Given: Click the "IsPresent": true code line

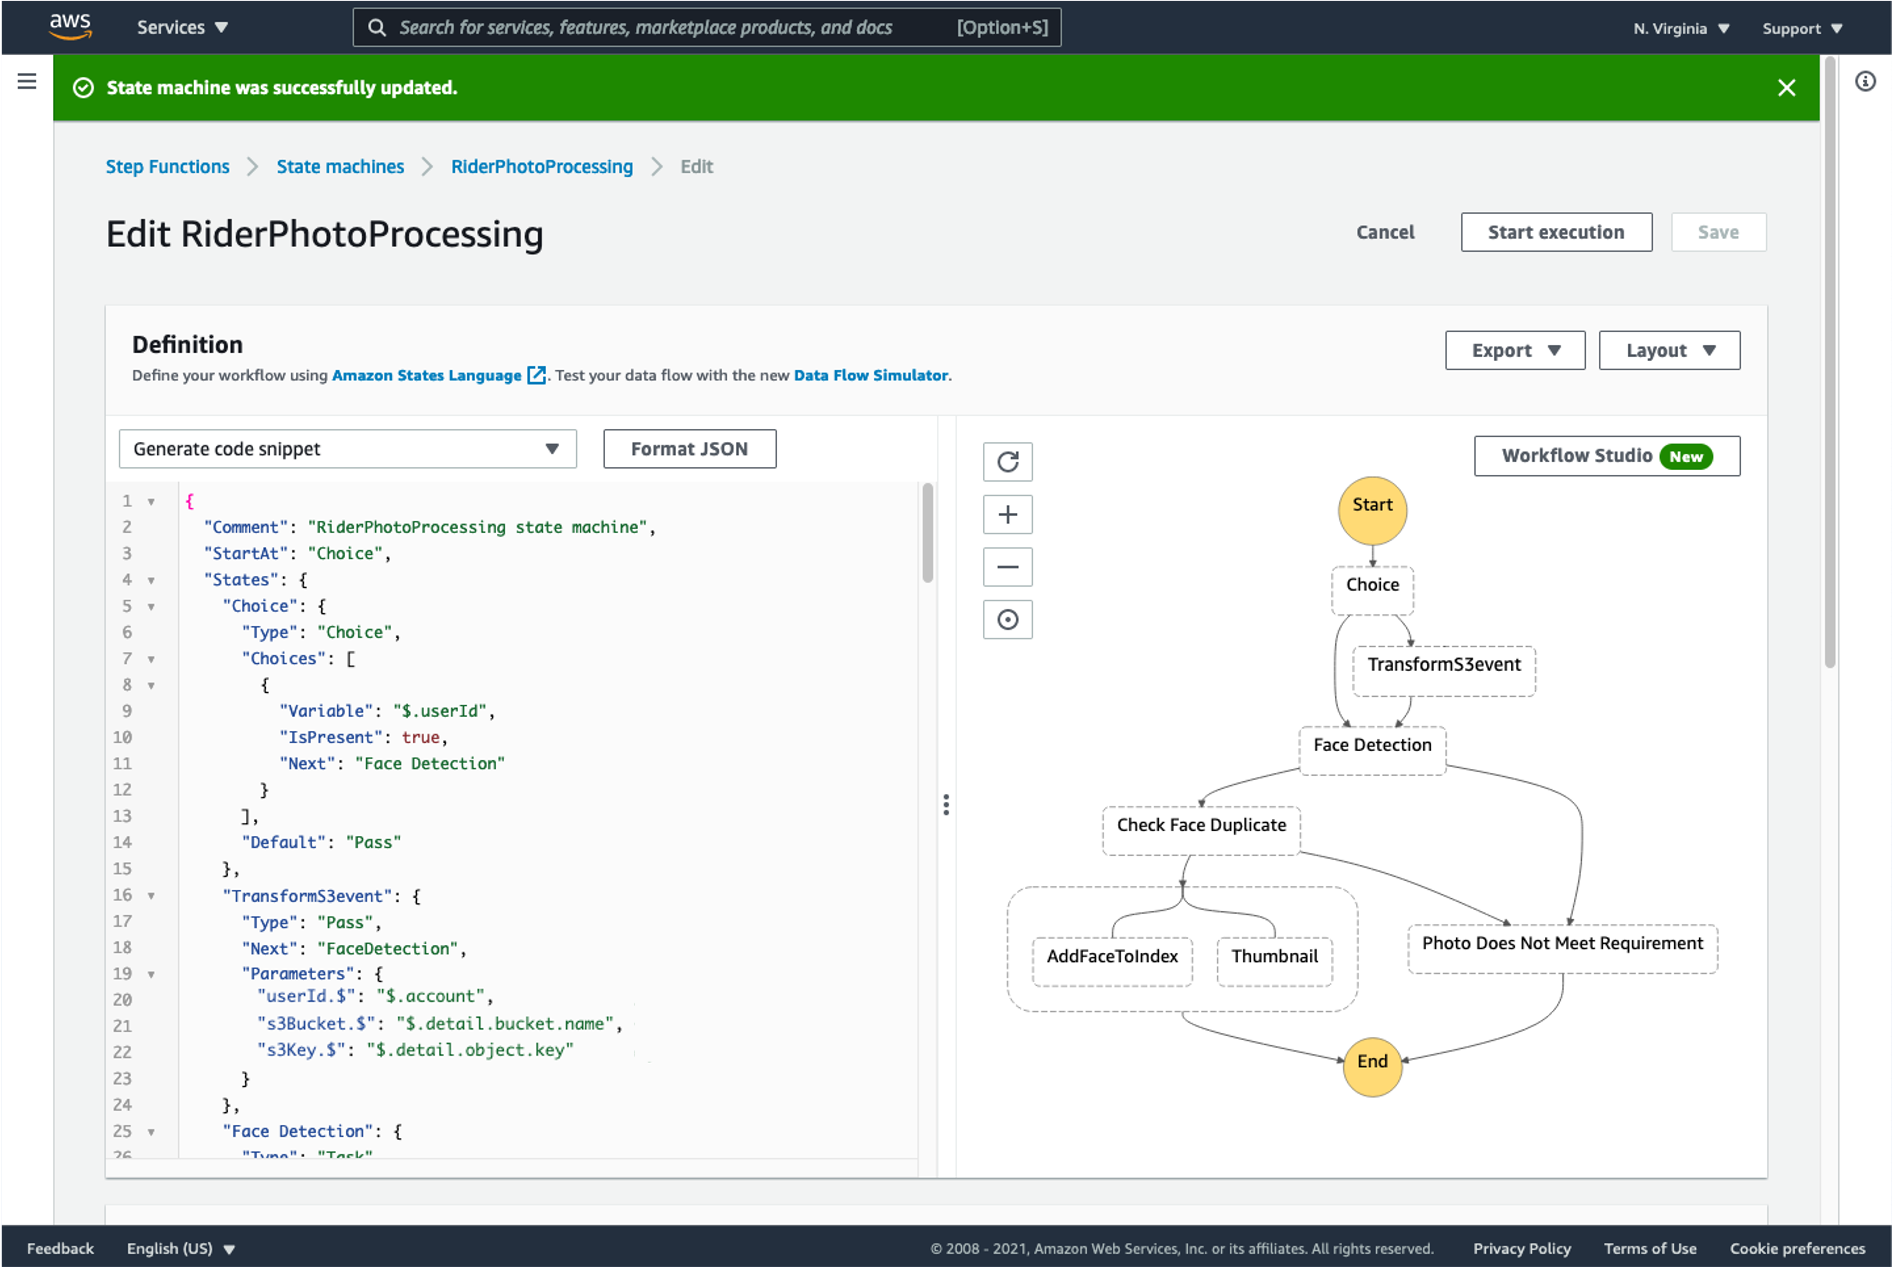Looking at the screenshot, I should [x=364, y=738].
